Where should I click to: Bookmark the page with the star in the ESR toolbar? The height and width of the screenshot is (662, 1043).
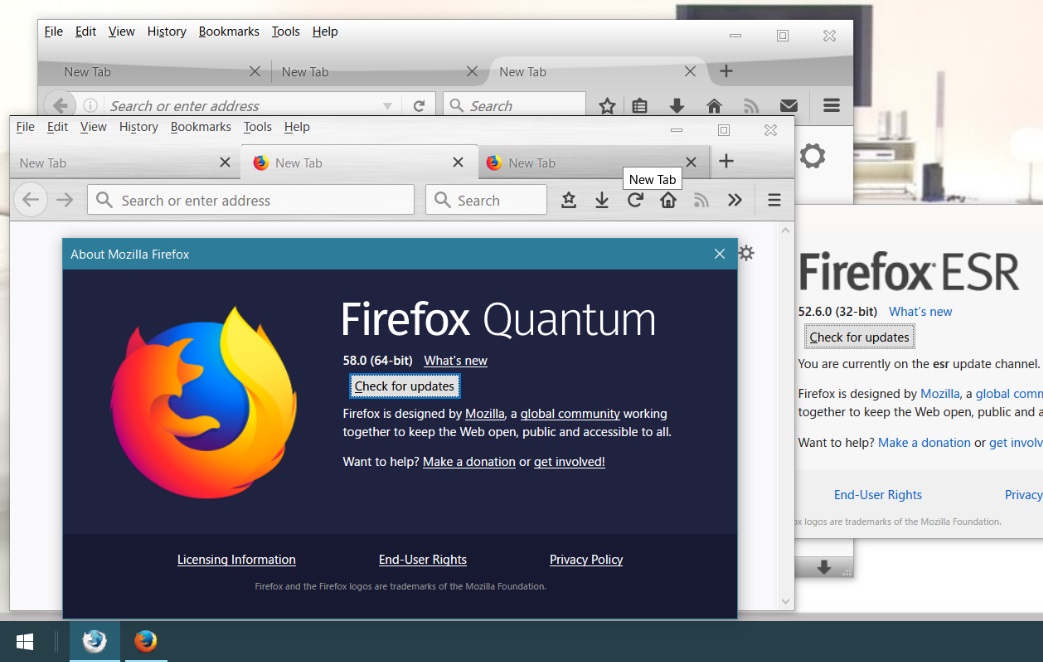point(607,106)
